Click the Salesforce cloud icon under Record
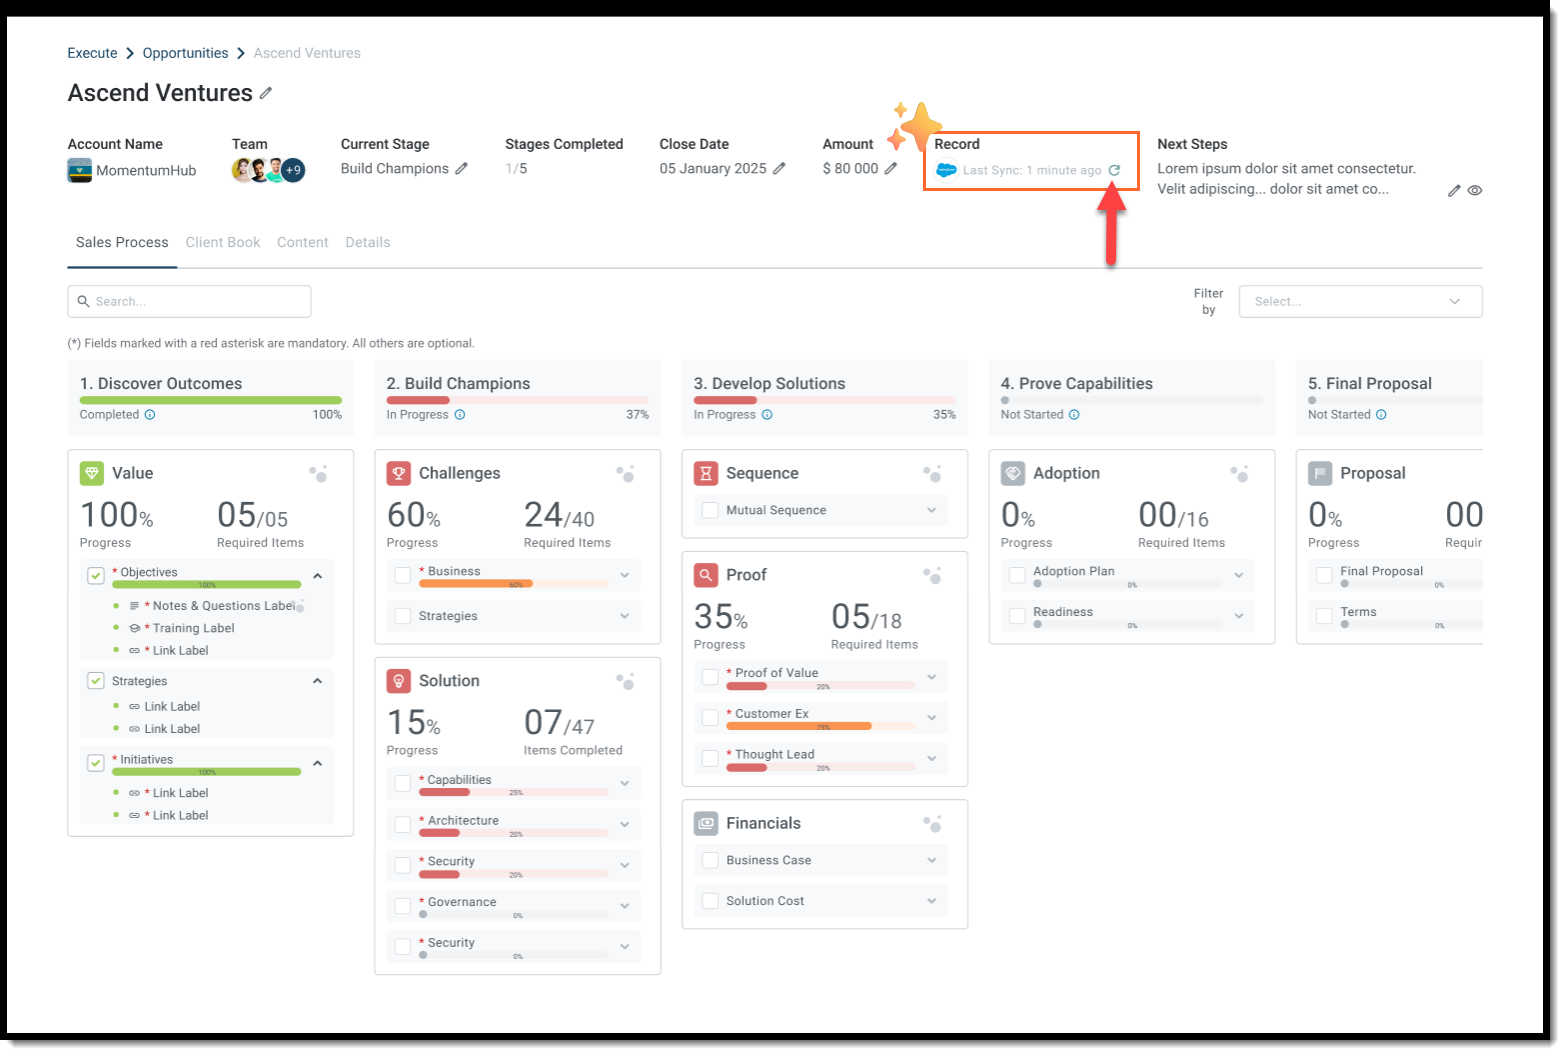This screenshot has height=1055, width=1565. coord(946,170)
